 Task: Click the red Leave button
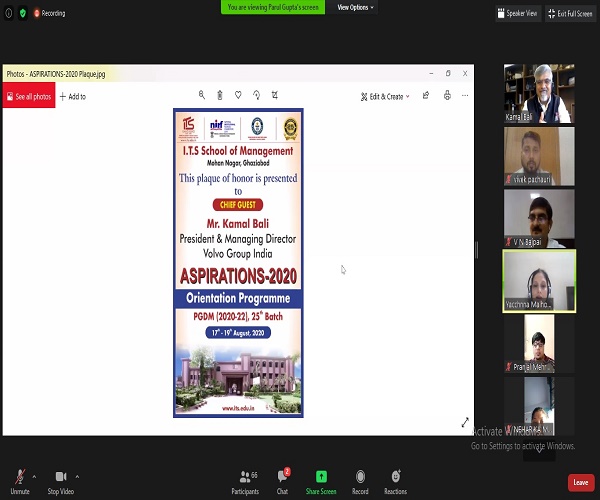pos(581,482)
